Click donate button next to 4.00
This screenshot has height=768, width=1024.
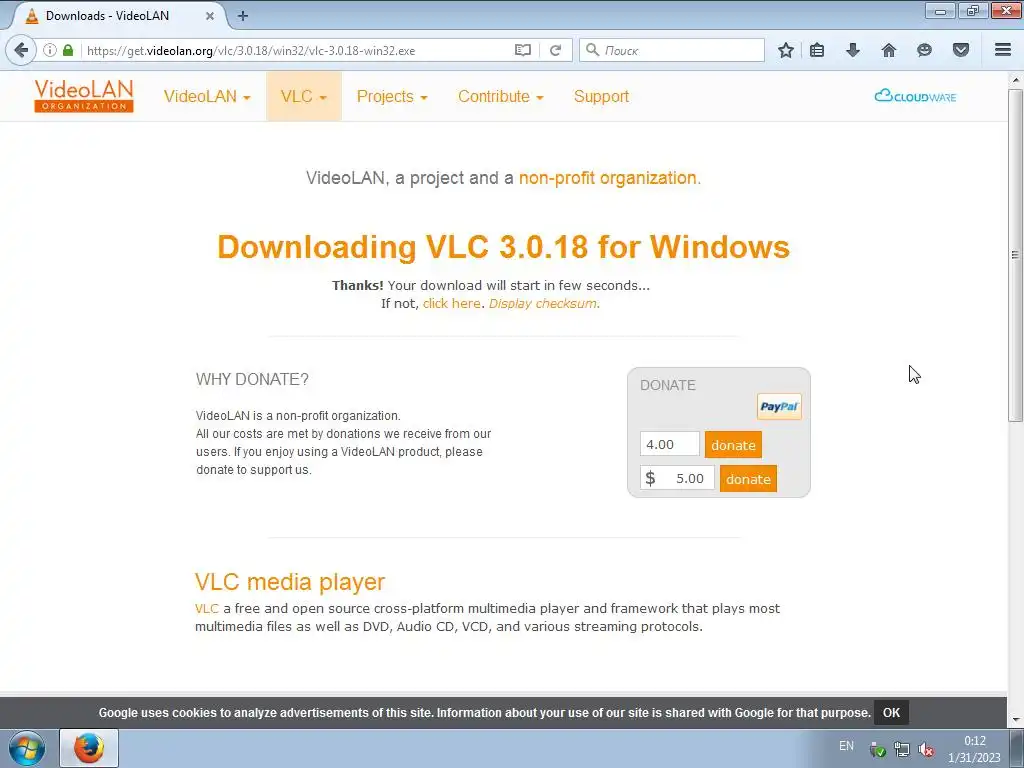tap(733, 445)
